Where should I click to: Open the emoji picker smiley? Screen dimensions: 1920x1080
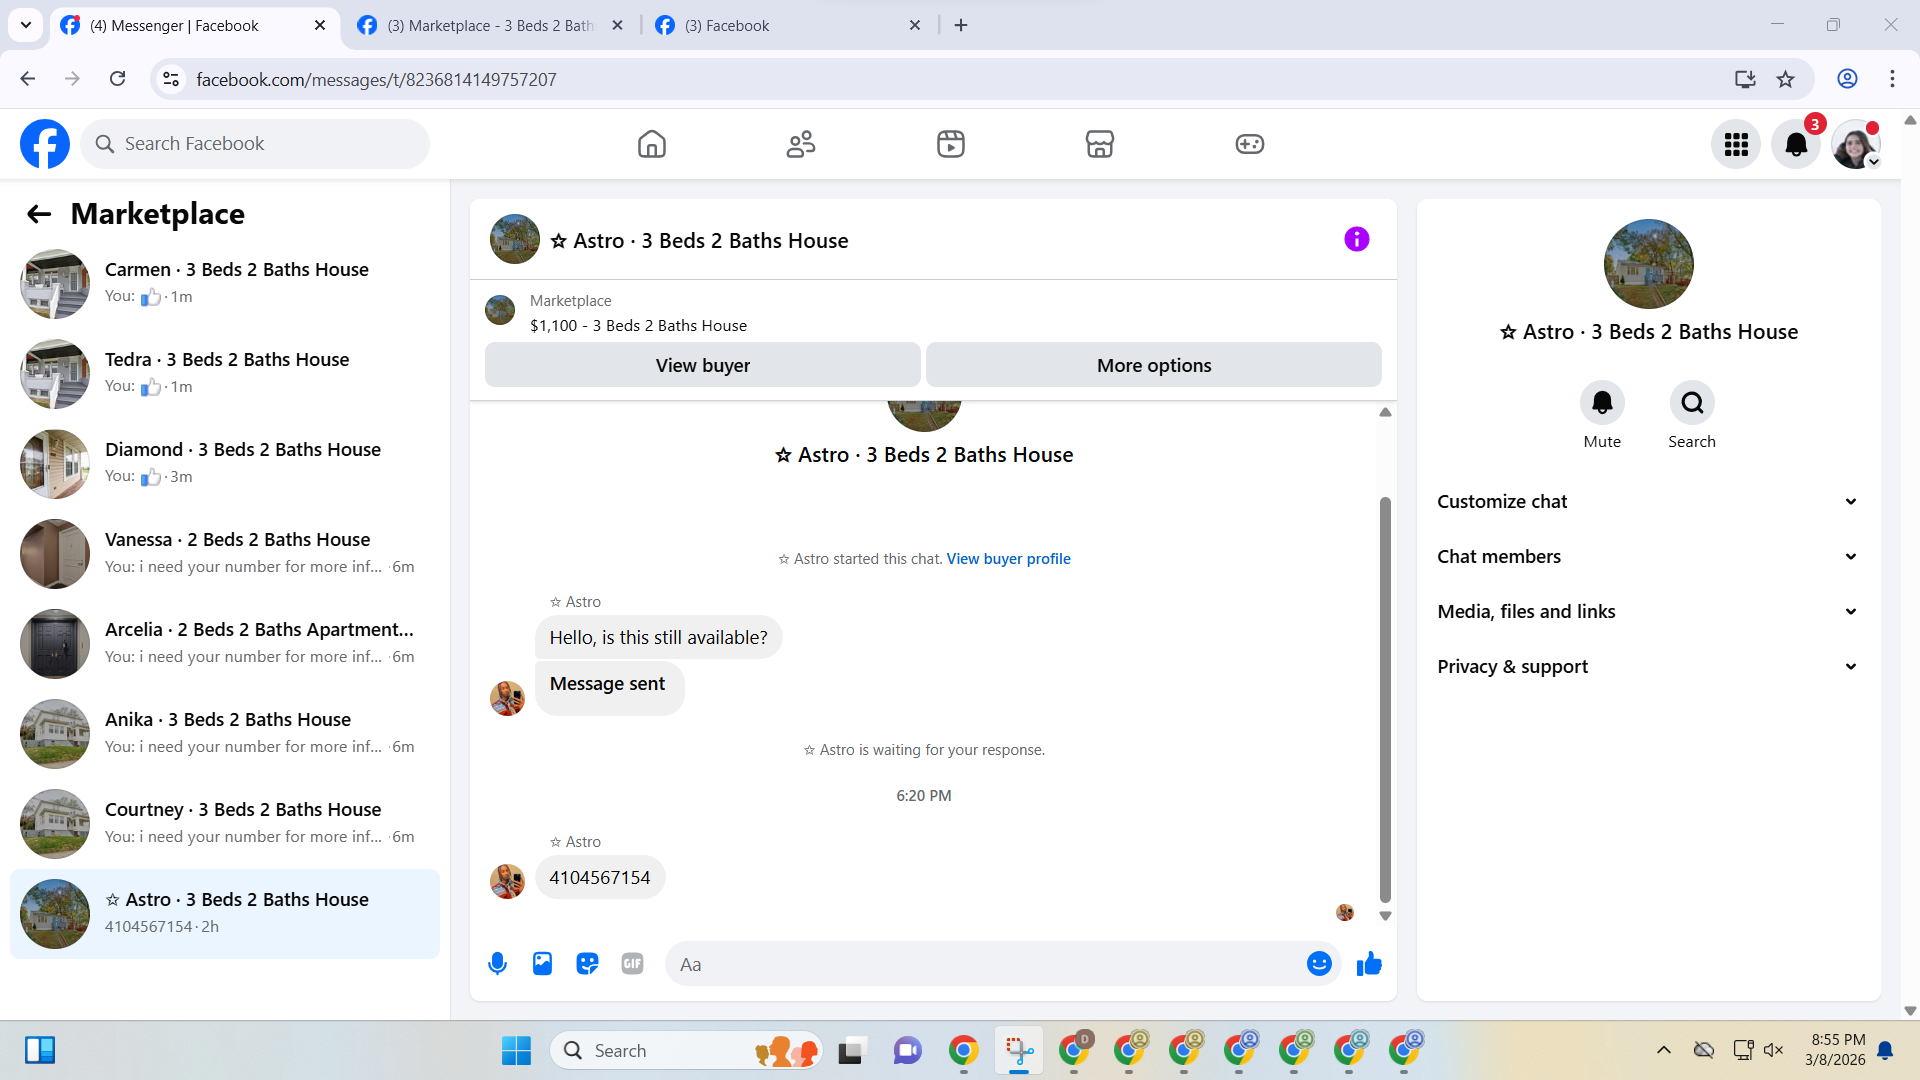pos(1319,964)
